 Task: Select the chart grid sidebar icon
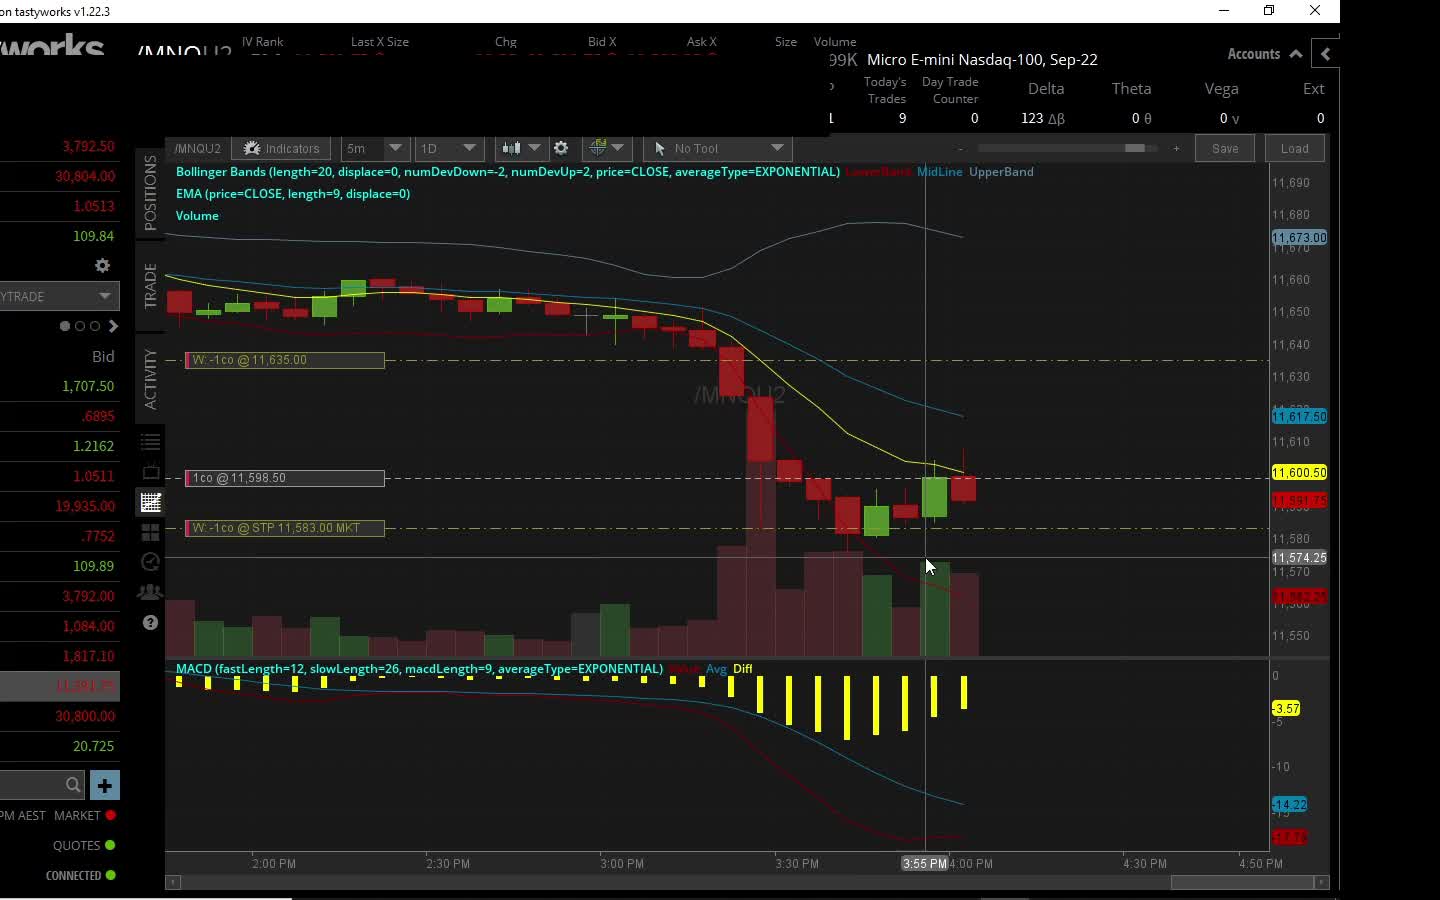click(151, 502)
